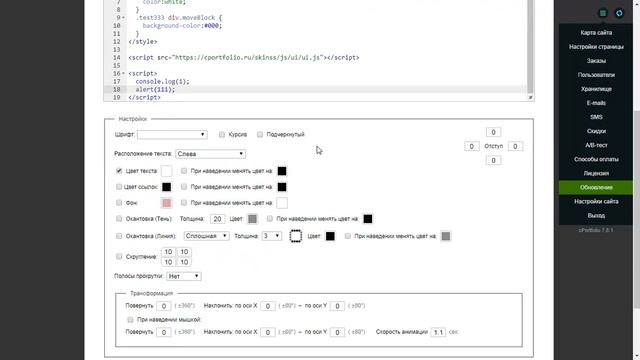
Task: Click the top Отступ input field
Action: tap(493, 132)
